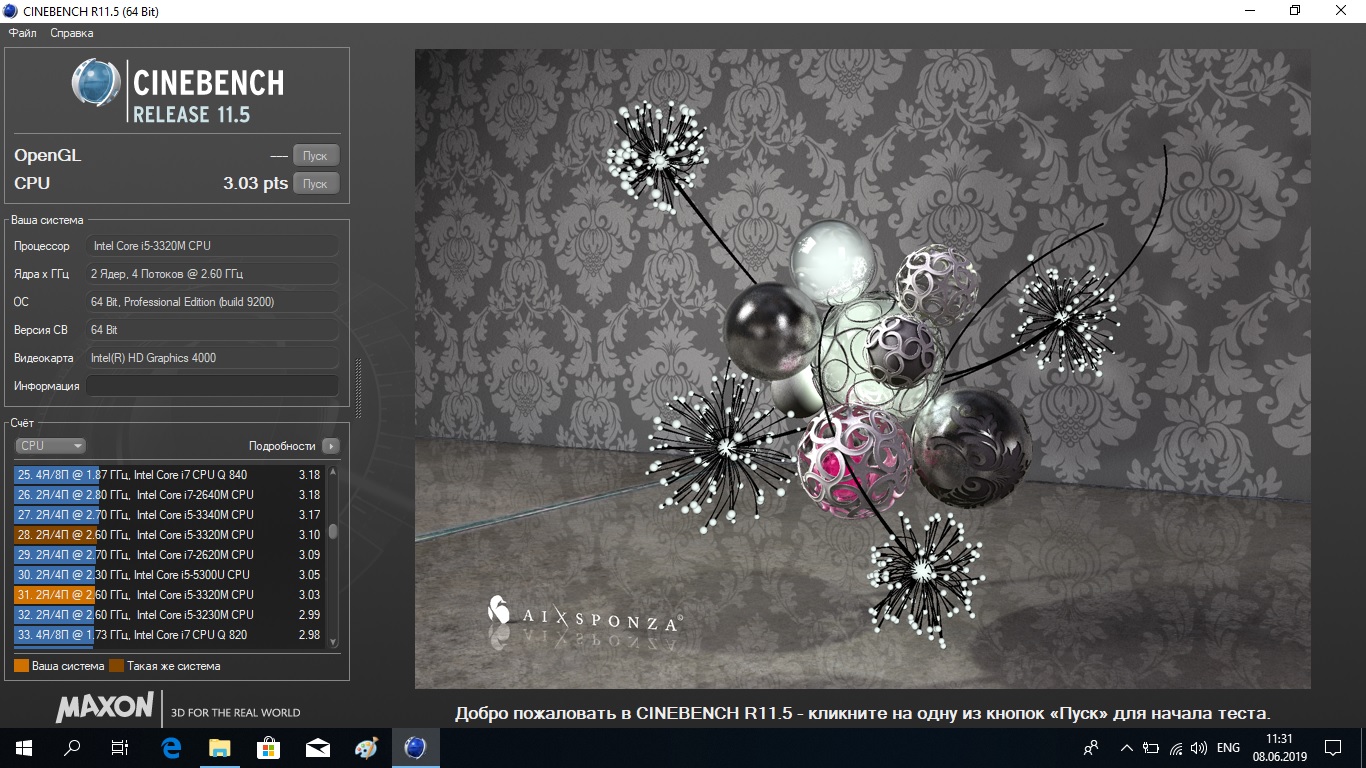The image size is (1366, 768).
Task: Minimize the Cinebench window
Action: (1250, 11)
